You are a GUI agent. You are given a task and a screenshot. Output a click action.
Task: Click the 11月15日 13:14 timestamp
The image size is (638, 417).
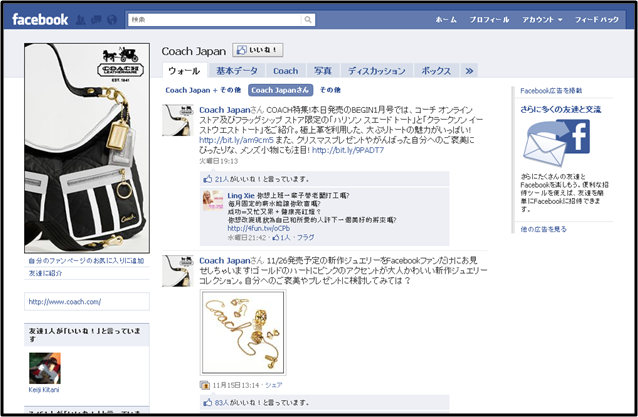click(236, 385)
